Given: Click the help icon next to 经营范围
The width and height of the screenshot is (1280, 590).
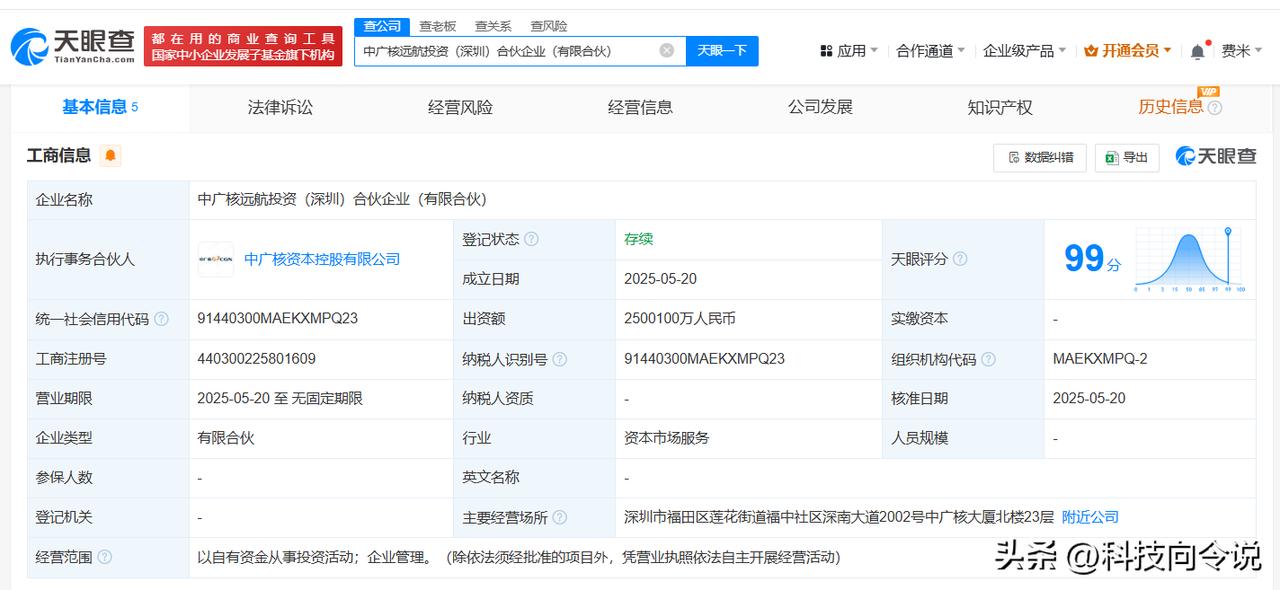Looking at the screenshot, I should point(104,557).
